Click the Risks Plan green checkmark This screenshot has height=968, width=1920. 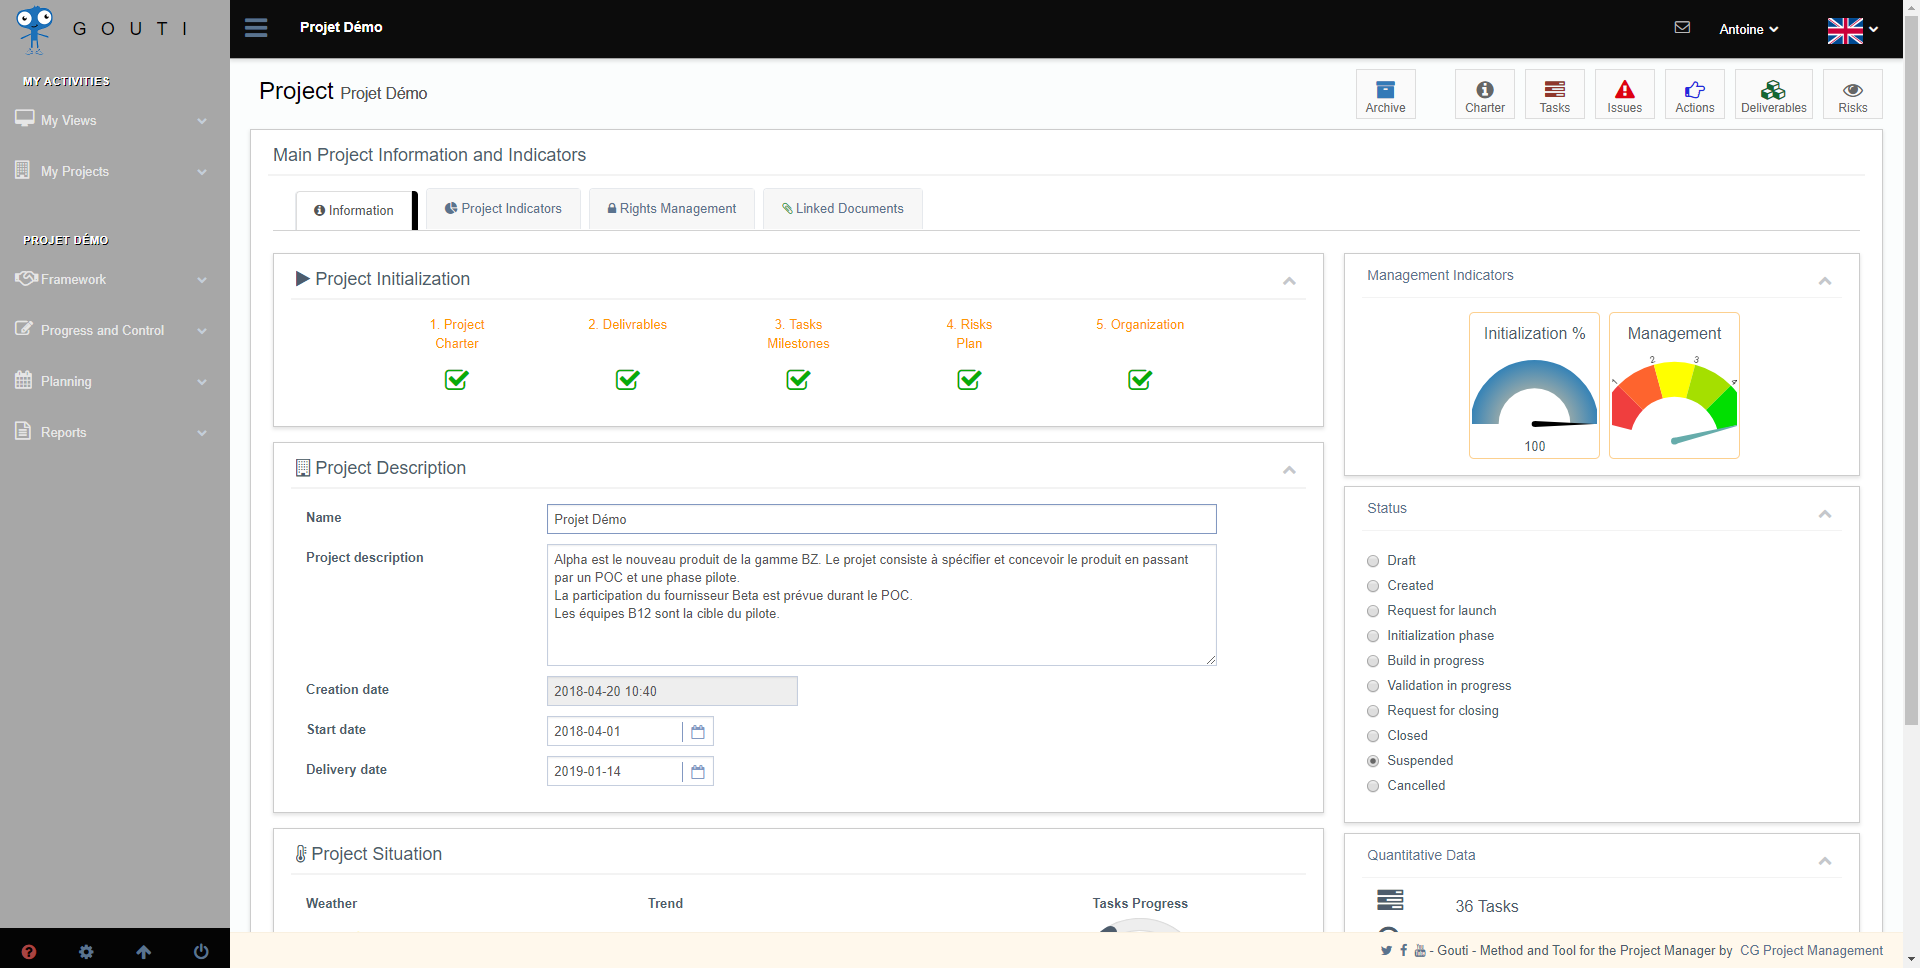(969, 380)
